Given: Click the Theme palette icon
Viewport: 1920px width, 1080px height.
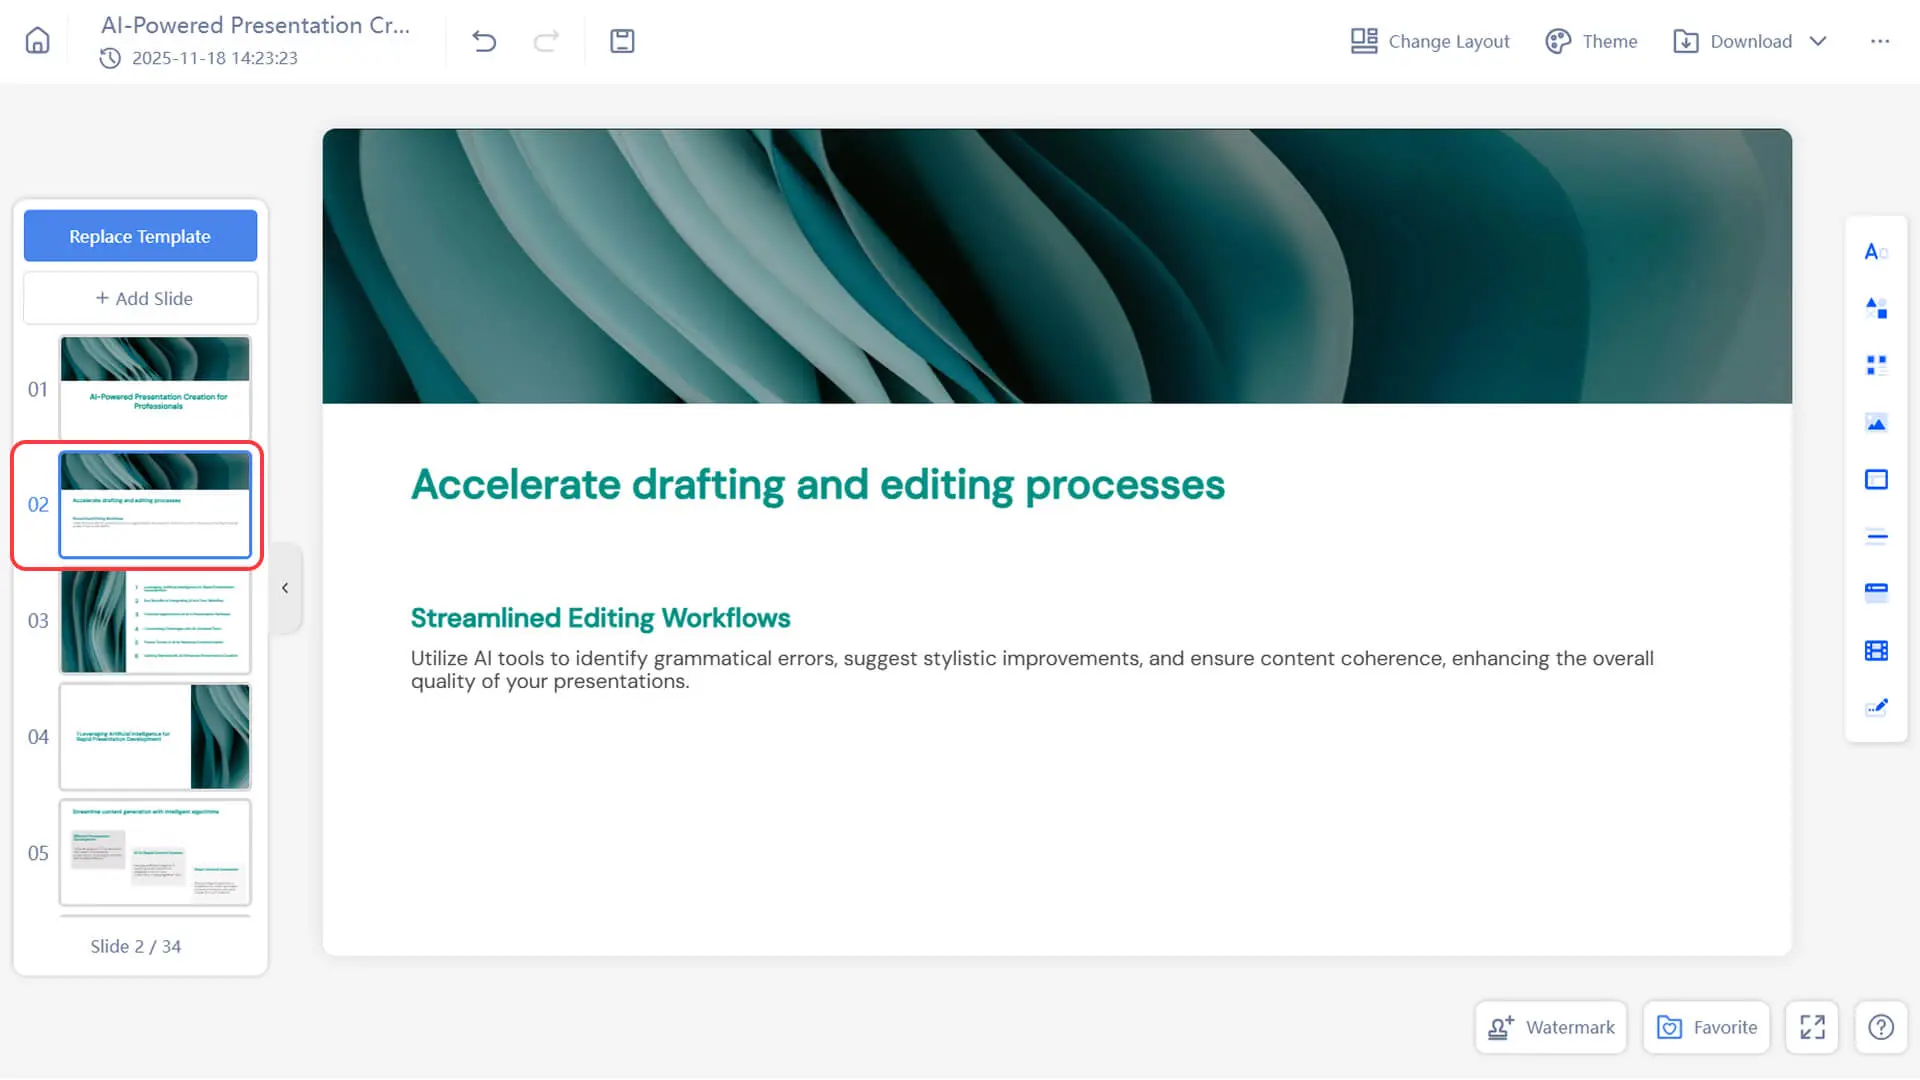Looking at the screenshot, I should (1558, 41).
